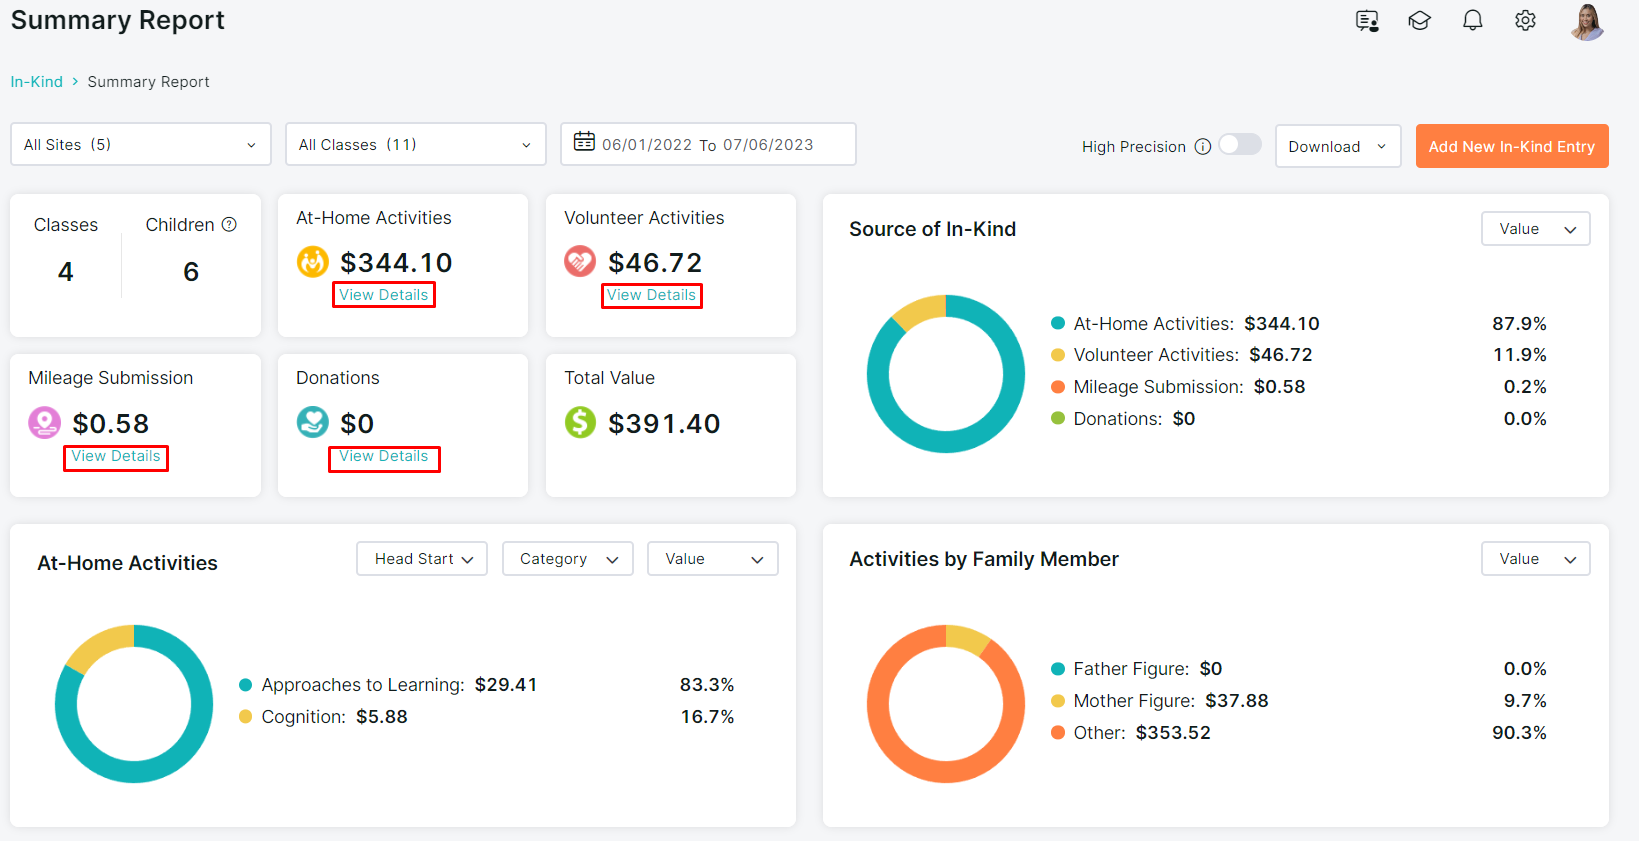The image size is (1639, 841).
Task: Open the settings gear icon
Action: pyautogui.click(x=1525, y=20)
